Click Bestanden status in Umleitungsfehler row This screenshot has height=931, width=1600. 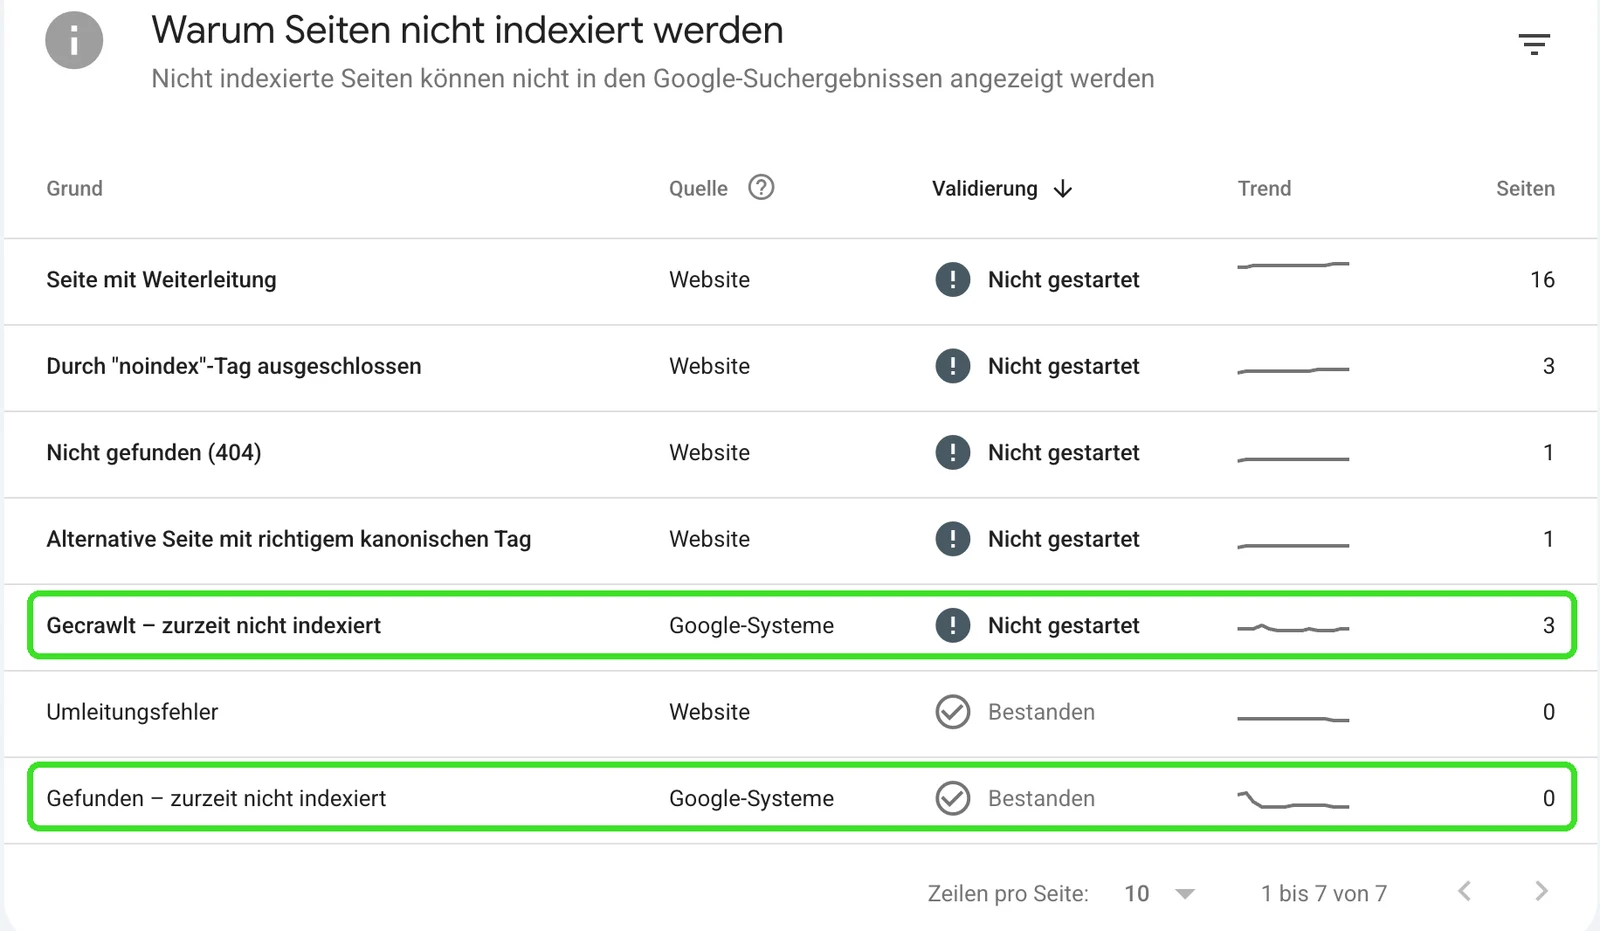point(1041,712)
